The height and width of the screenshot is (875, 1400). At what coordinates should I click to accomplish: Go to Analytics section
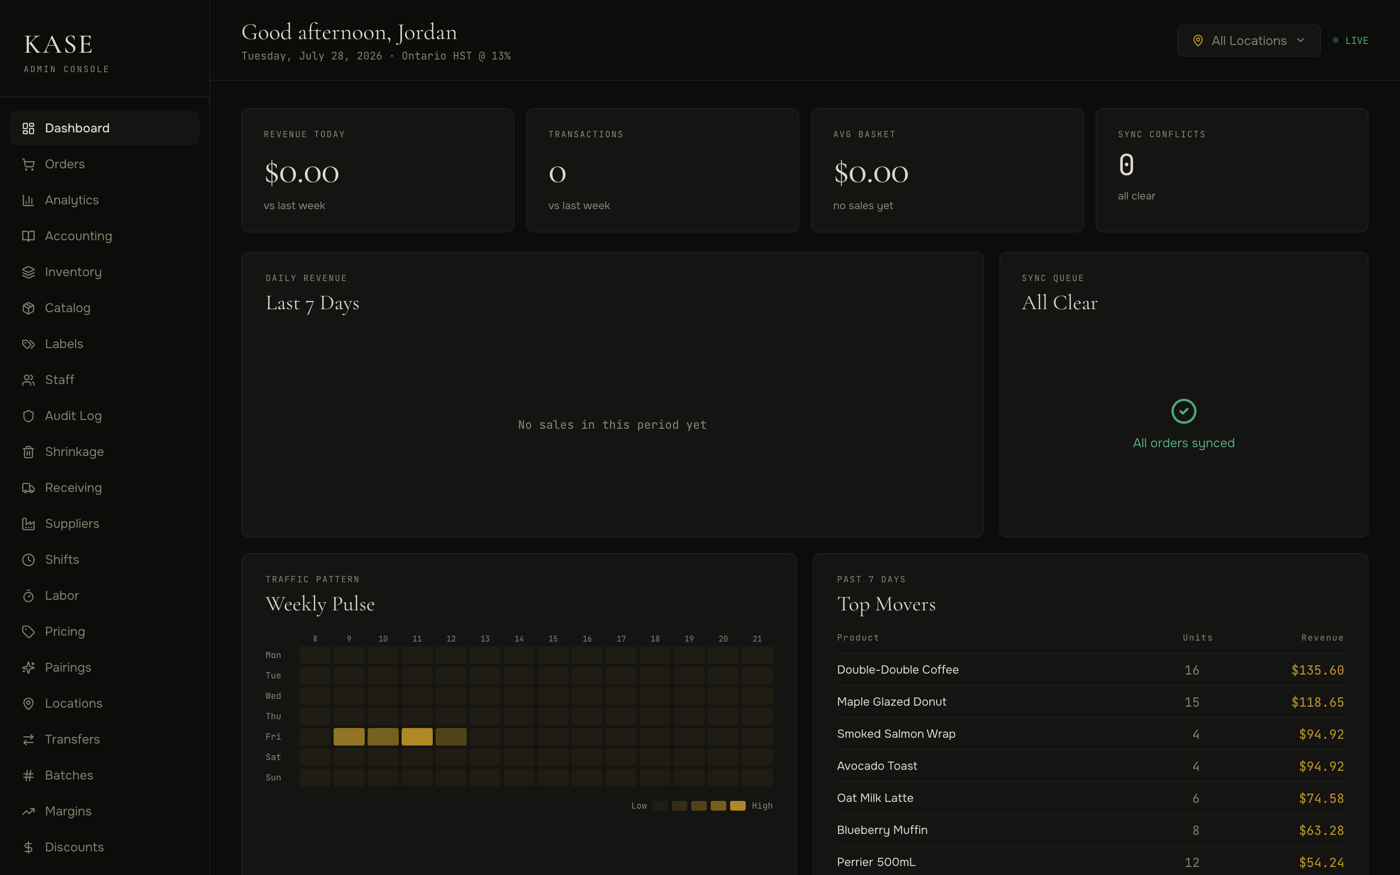point(105,200)
